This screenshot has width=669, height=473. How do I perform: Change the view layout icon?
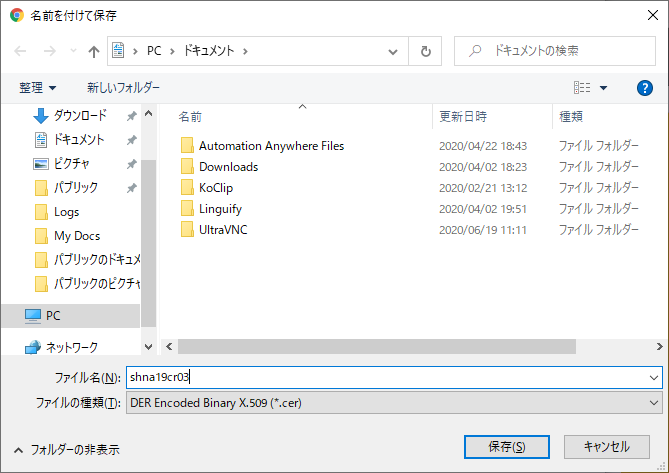click(x=582, y=88)
